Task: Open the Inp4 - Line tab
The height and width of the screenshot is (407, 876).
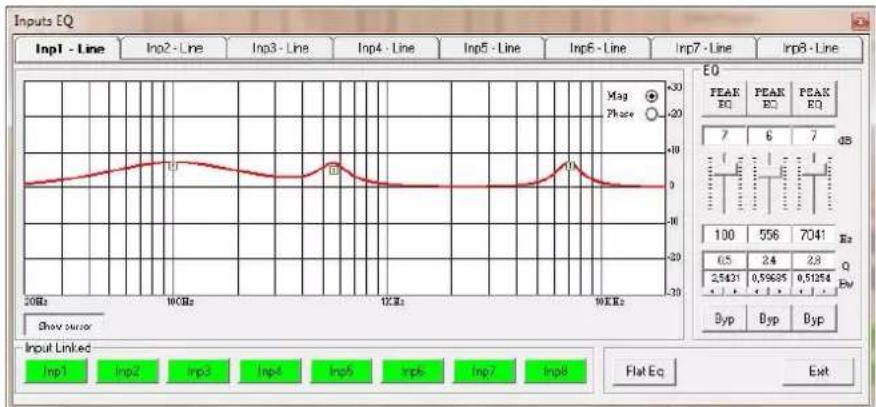Action: pos(386,49)
